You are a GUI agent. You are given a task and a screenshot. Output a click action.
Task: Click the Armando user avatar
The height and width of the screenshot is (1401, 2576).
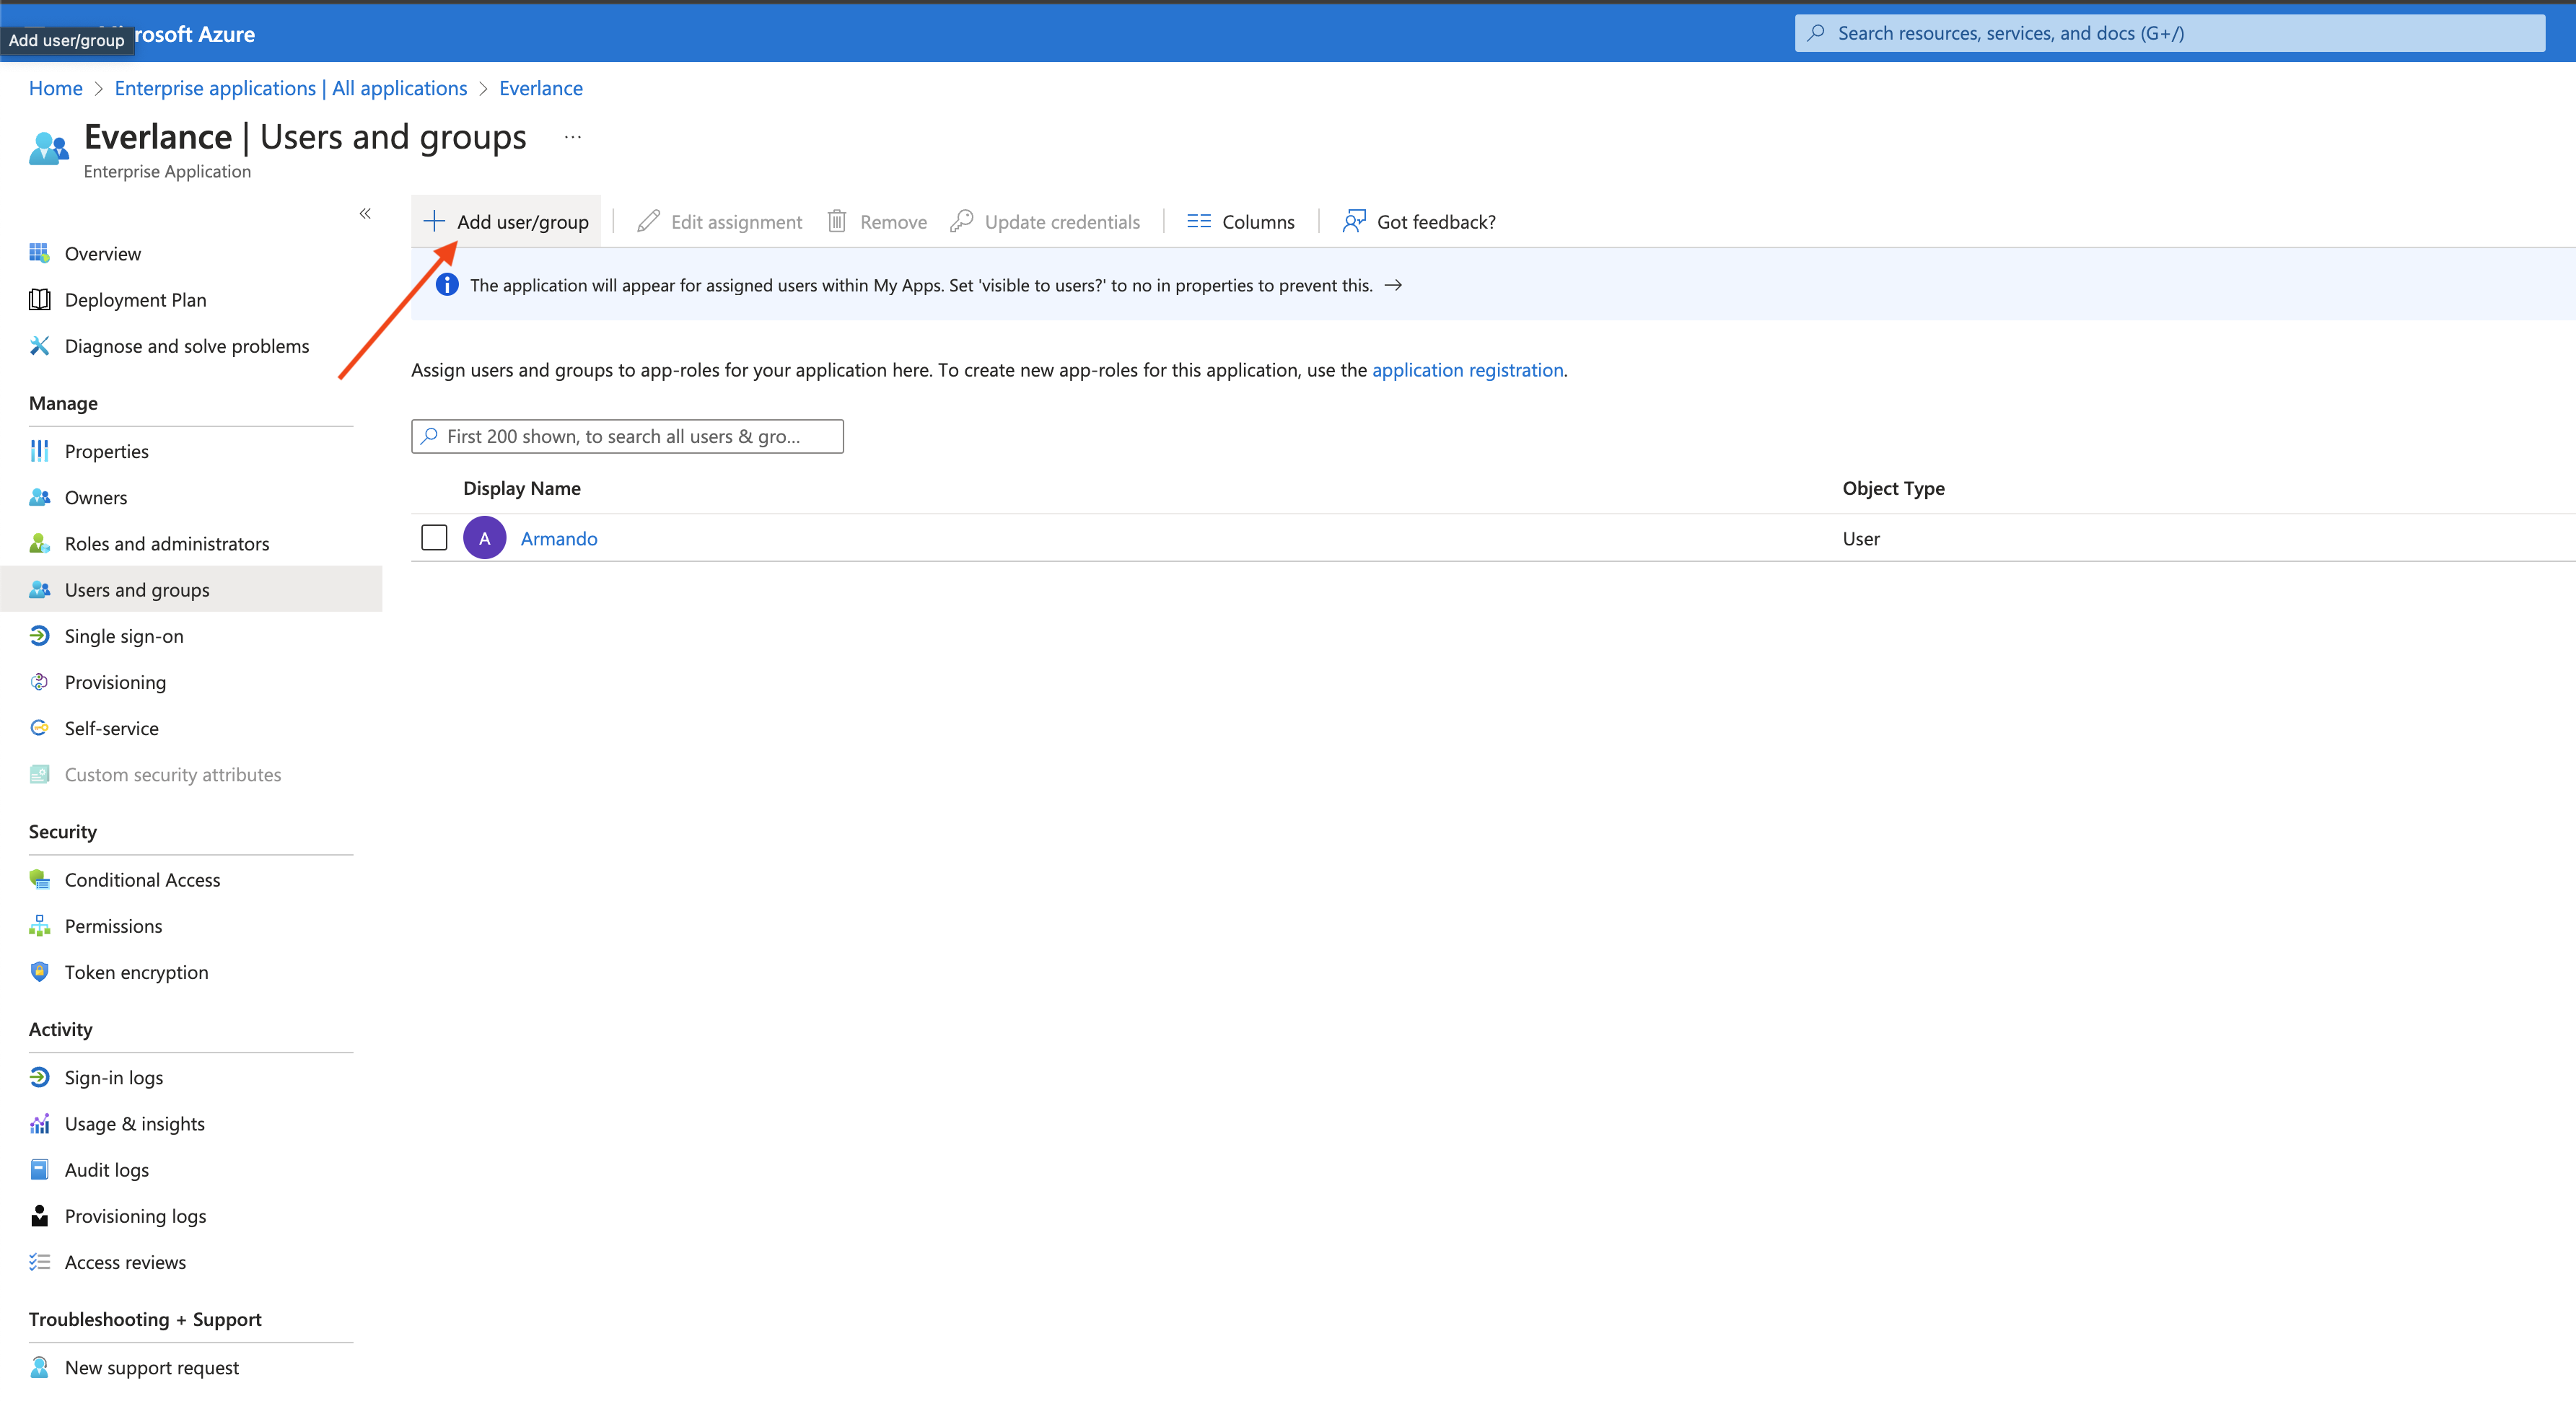(484, 538)
